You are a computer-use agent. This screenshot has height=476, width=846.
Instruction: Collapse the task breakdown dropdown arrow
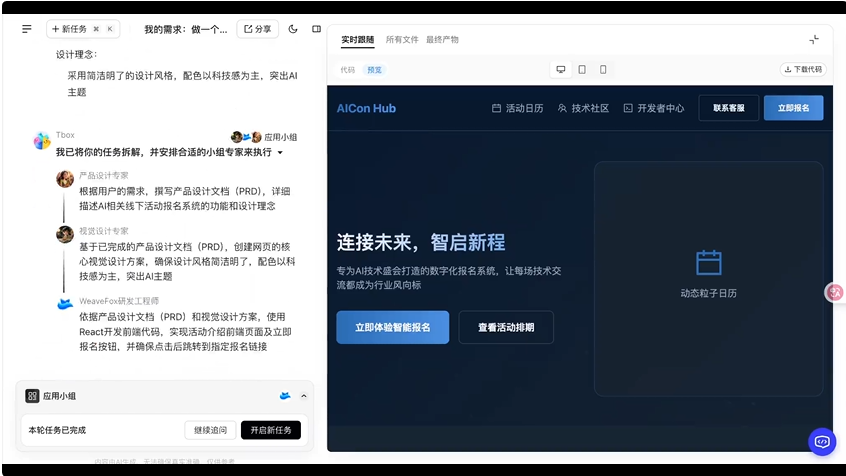pyautogui.click(x=280, y=153)
